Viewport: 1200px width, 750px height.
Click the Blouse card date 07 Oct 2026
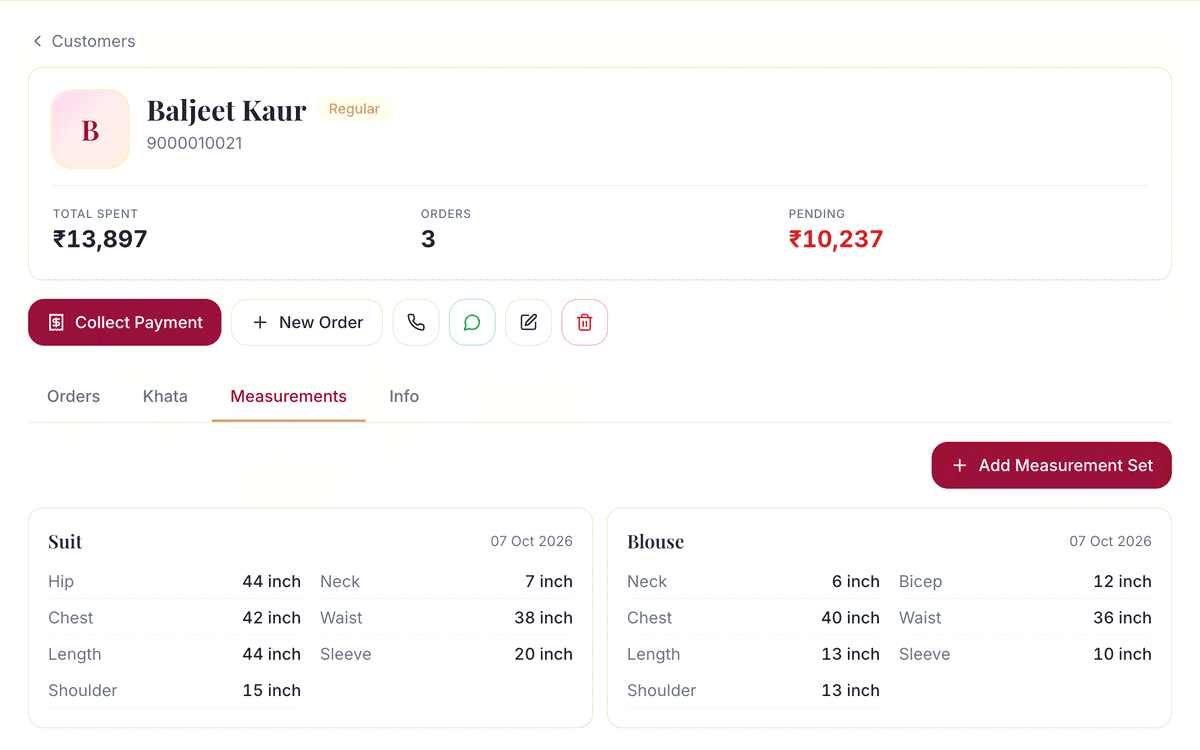click(1111, 541)
